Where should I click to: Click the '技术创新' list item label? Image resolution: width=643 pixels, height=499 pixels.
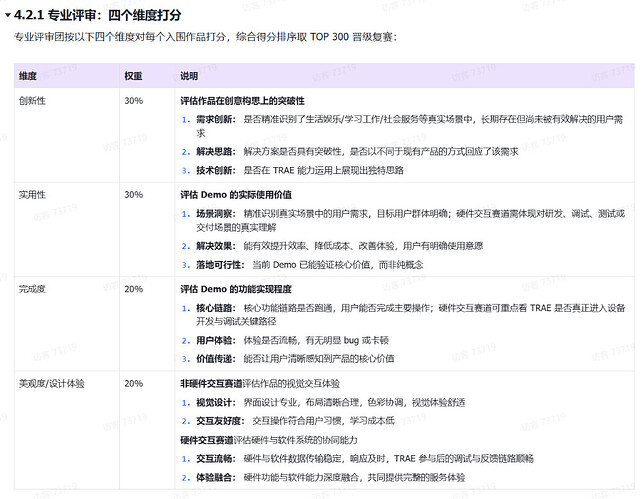coord(216,170)
